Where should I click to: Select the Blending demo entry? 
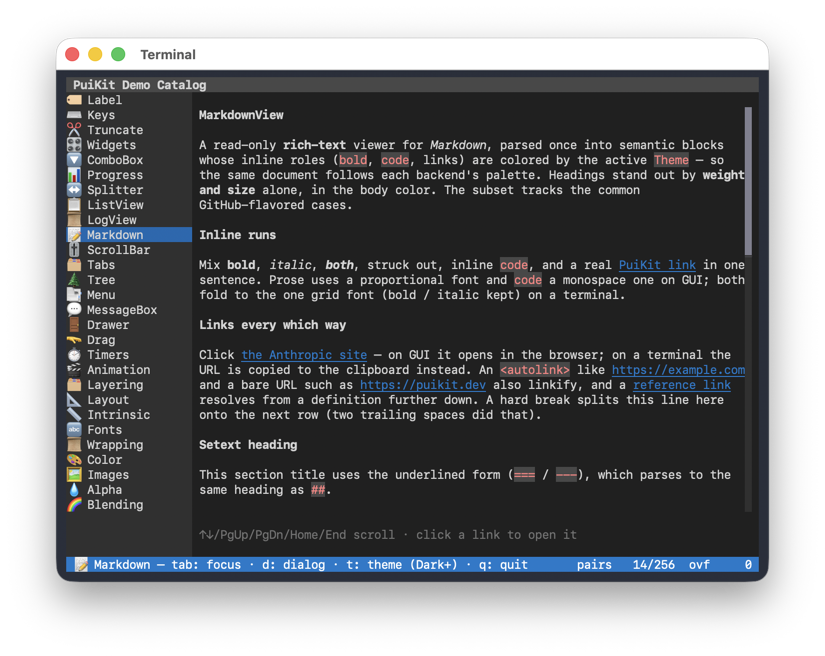click(129, 504)
